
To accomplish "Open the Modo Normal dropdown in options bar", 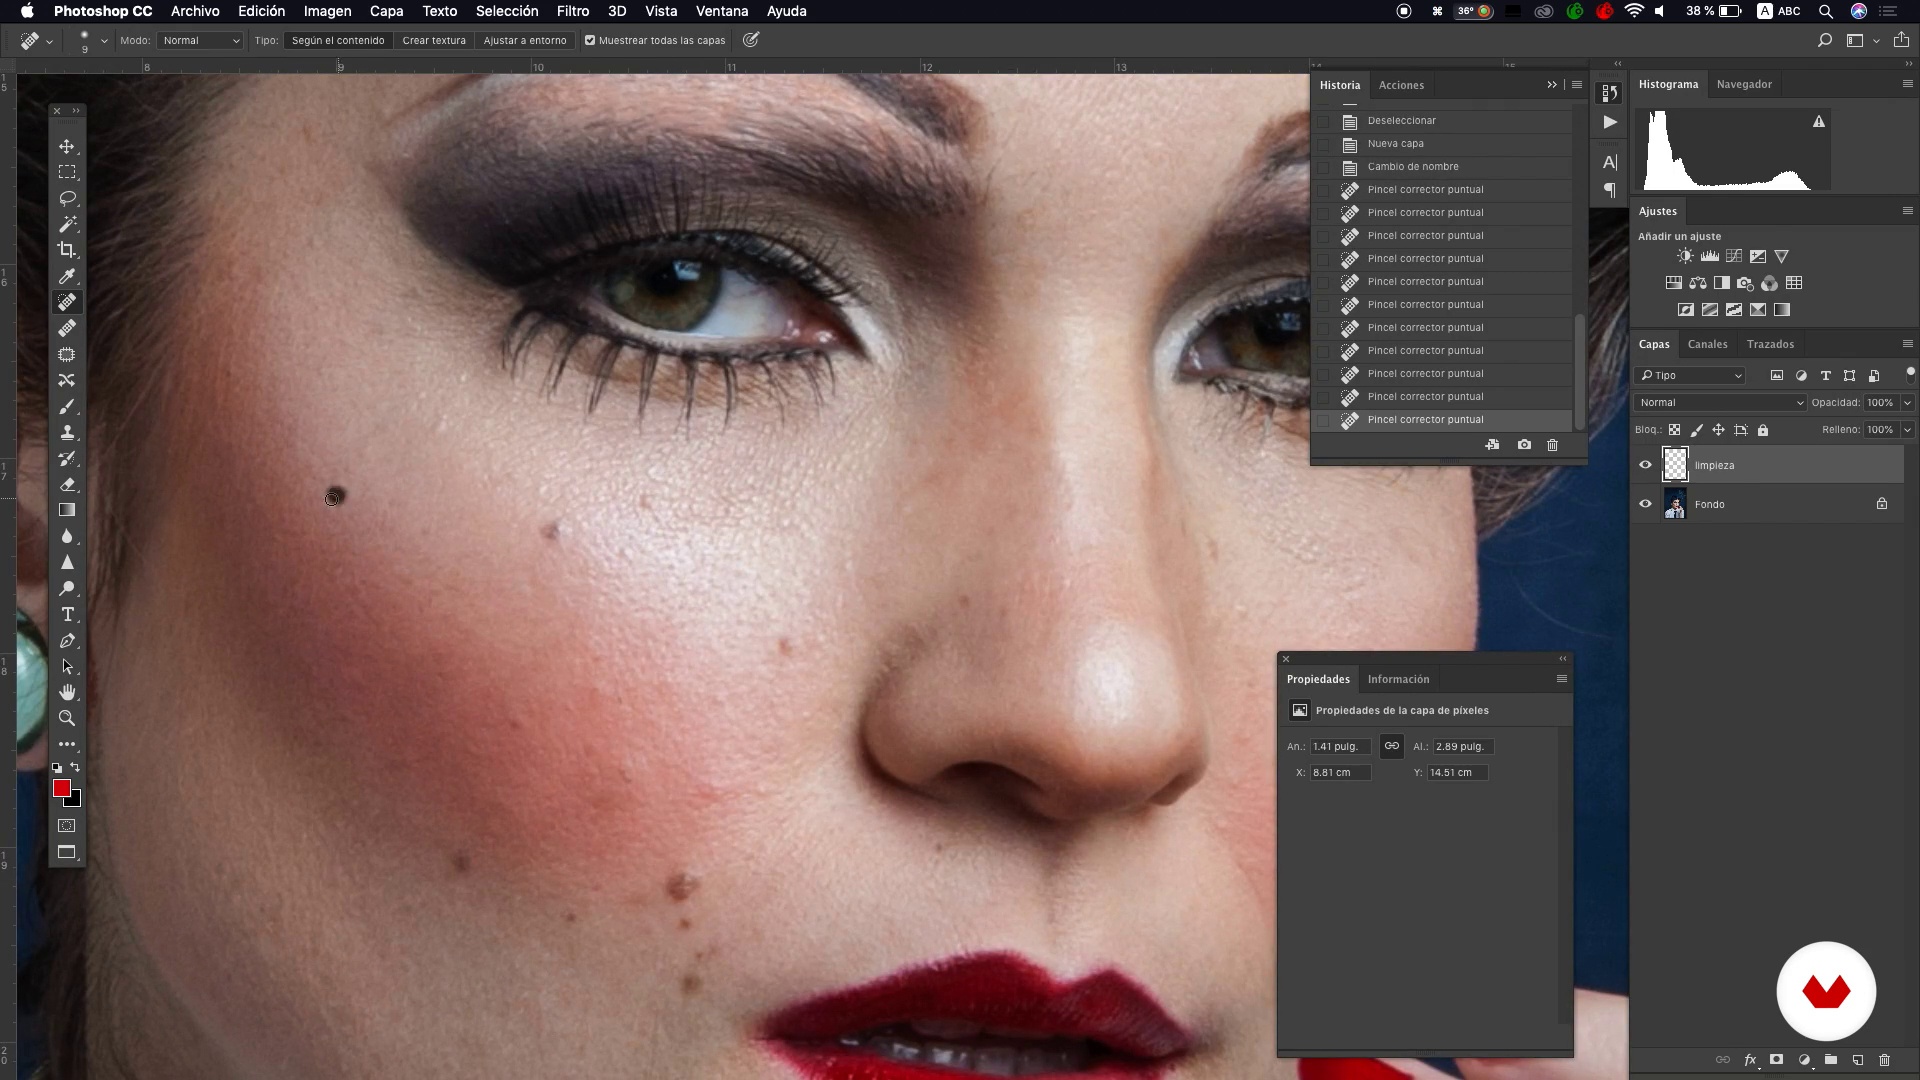I will point(201,41).
